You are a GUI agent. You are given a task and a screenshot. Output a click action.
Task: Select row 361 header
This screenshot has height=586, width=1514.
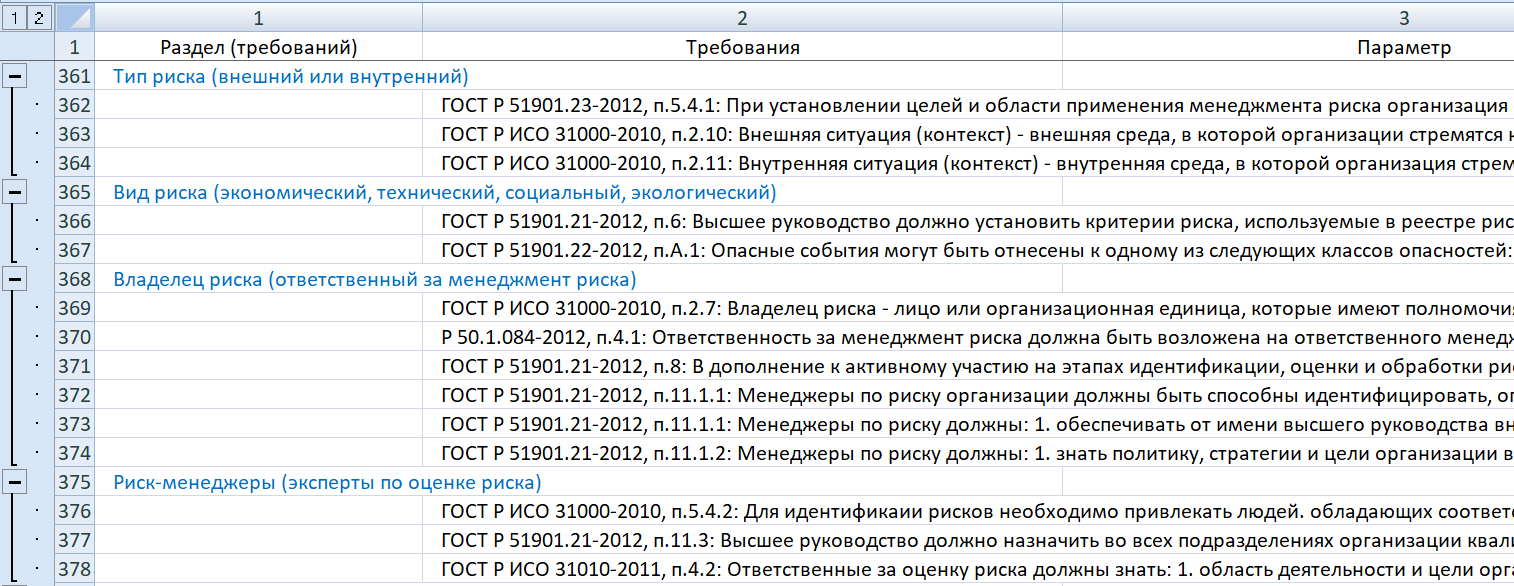pos(75,76)
